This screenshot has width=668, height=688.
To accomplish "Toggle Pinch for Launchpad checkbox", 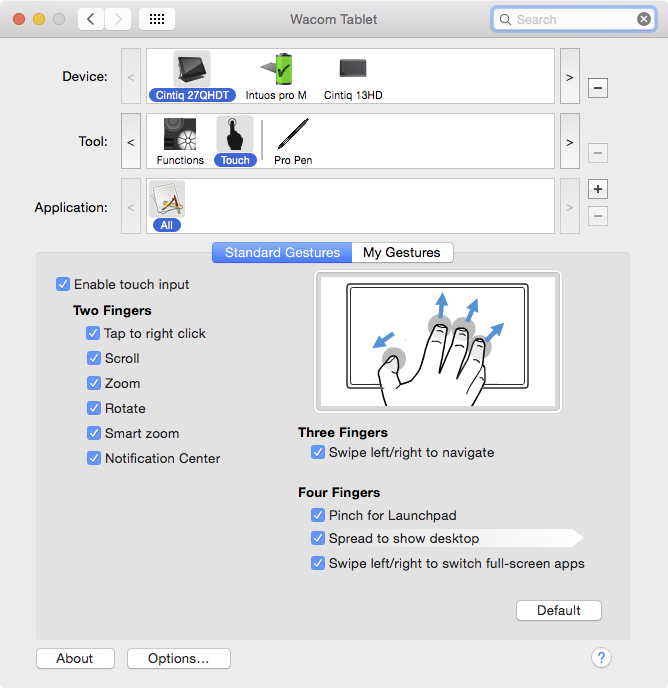I will (x=318, y=515).
